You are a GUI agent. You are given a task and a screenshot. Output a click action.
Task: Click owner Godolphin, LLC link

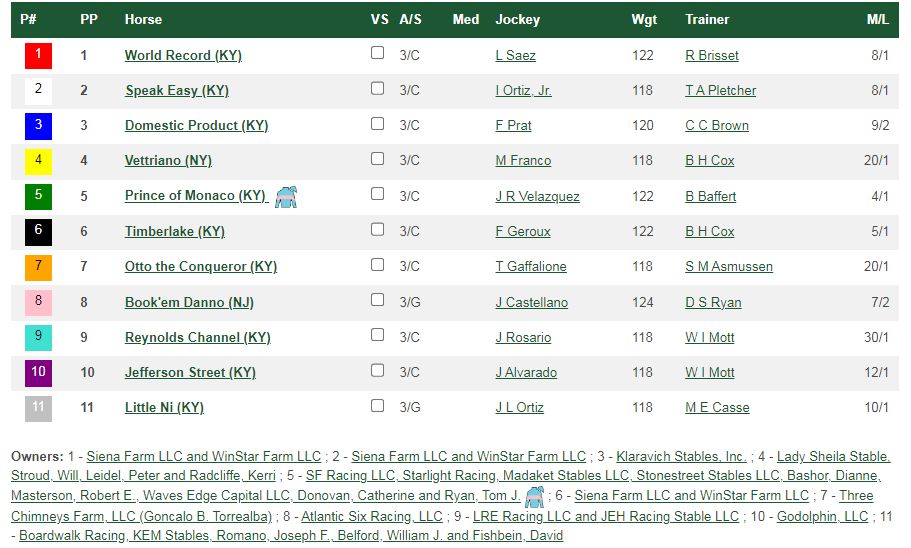pos(822,517)
